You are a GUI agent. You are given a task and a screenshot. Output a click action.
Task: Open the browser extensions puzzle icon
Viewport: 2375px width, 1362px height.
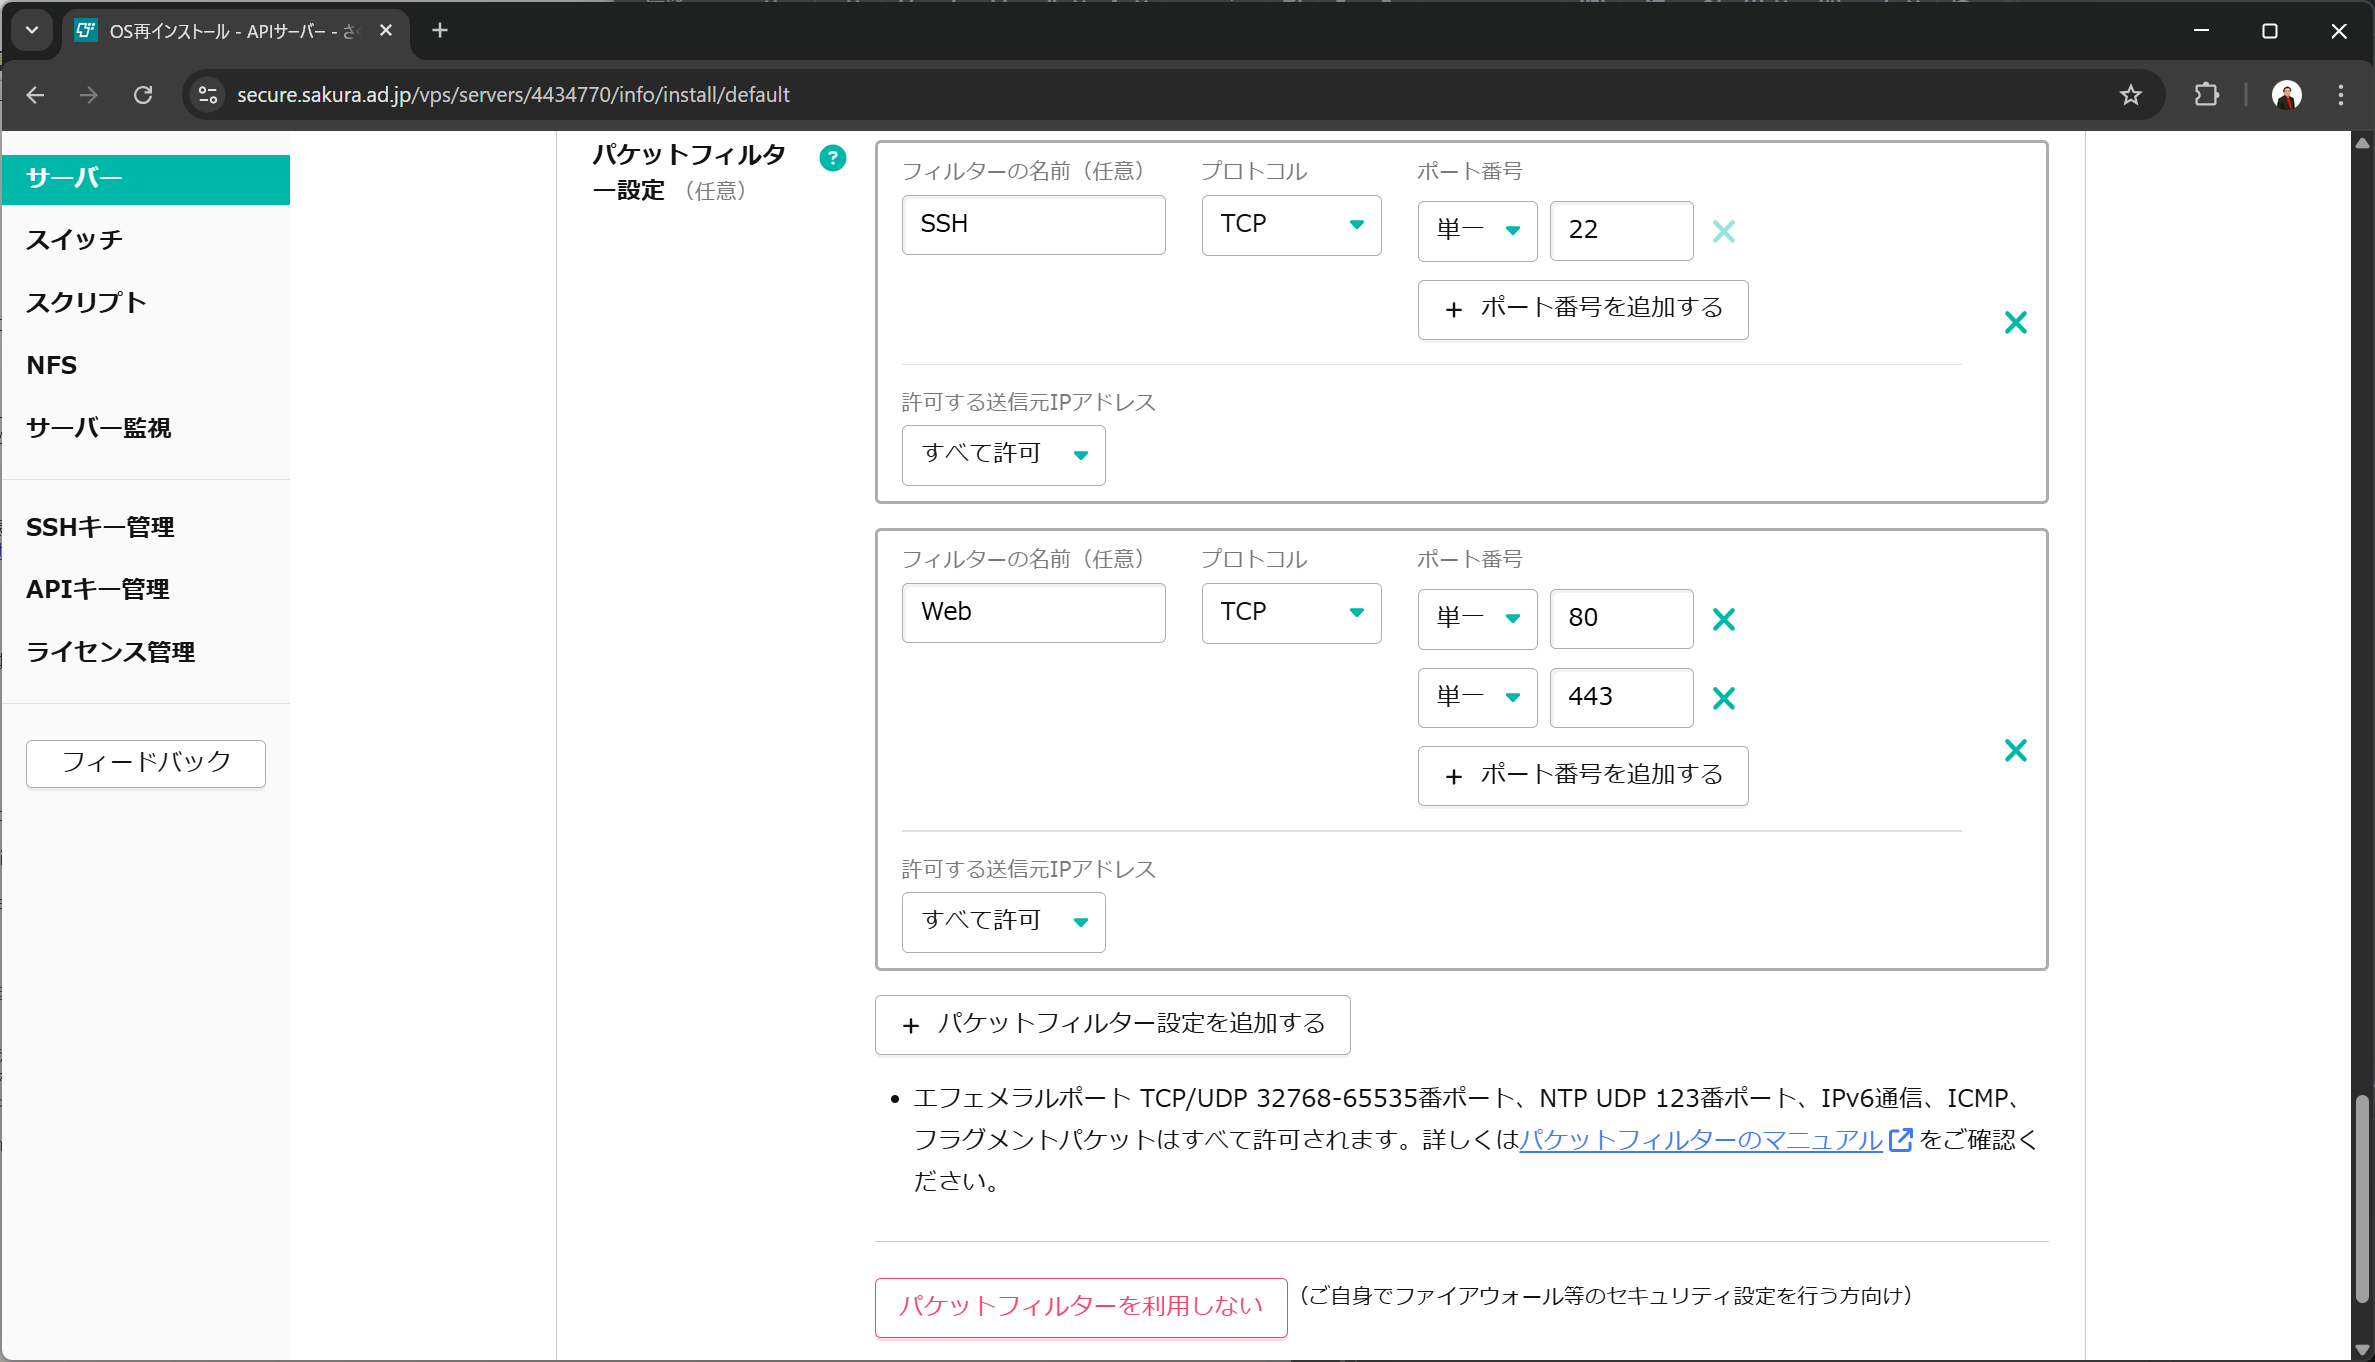pos(2206,95)
